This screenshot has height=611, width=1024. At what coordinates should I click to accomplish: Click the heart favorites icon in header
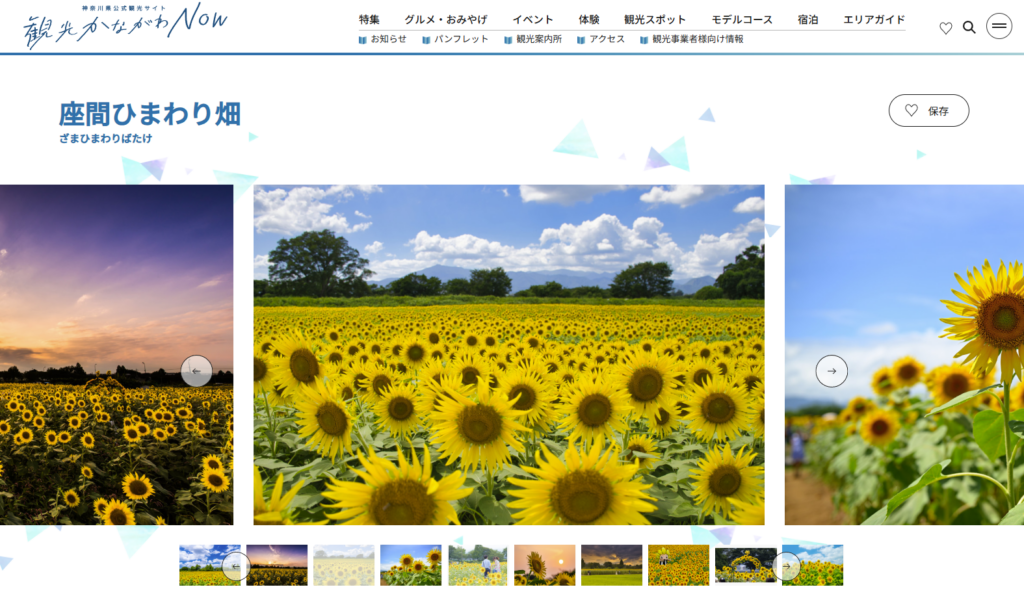945,28
